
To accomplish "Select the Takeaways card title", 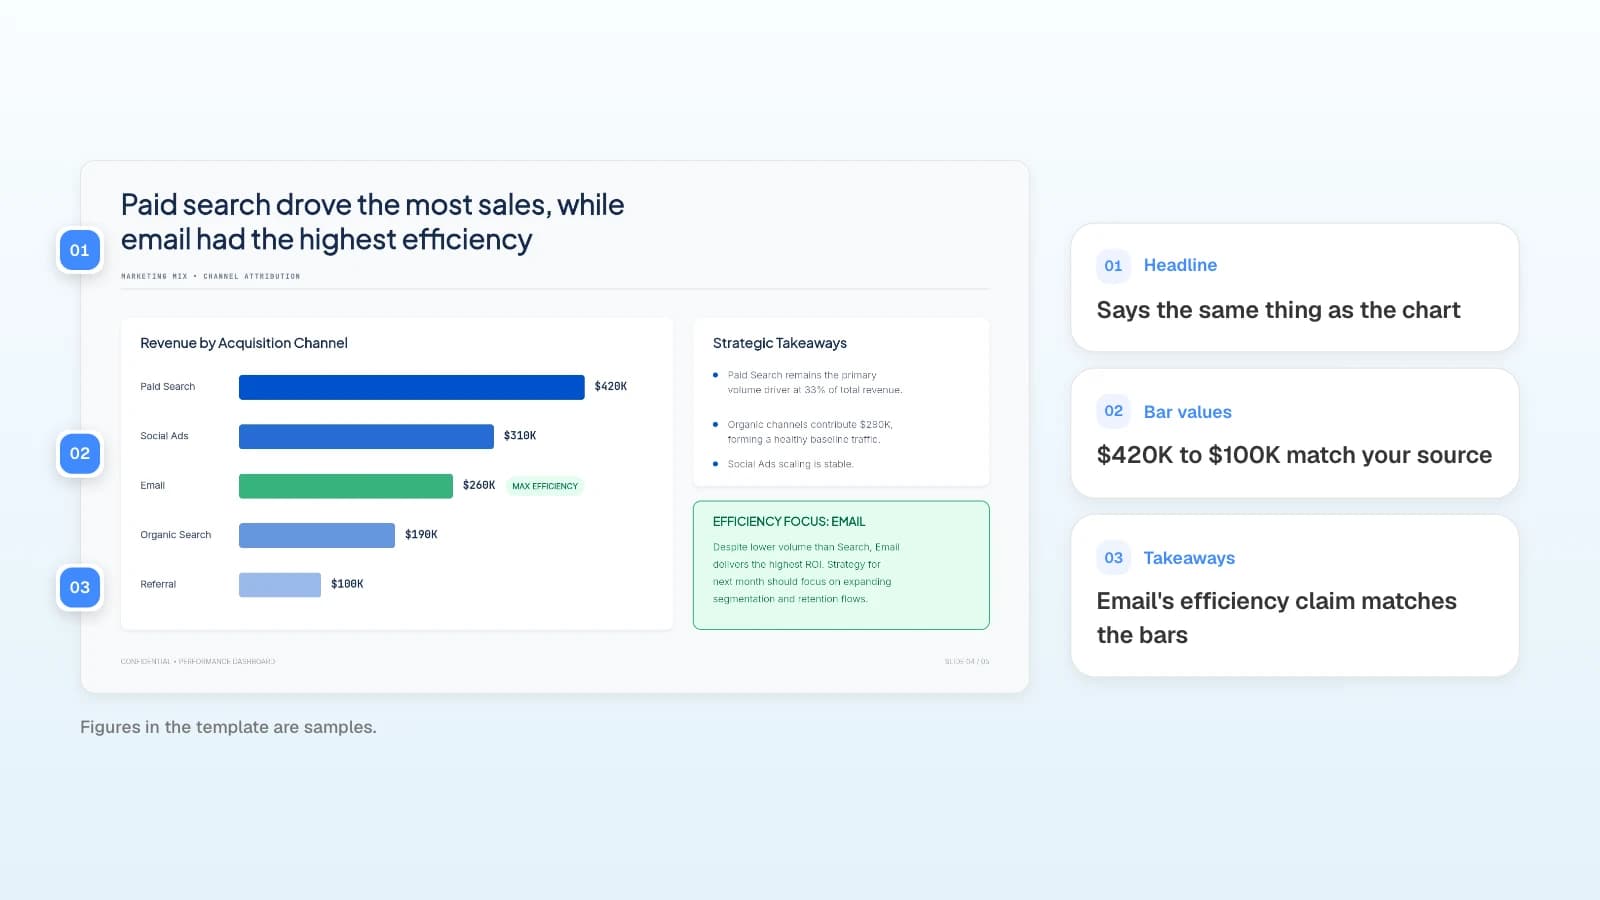I will (1189, 558).
